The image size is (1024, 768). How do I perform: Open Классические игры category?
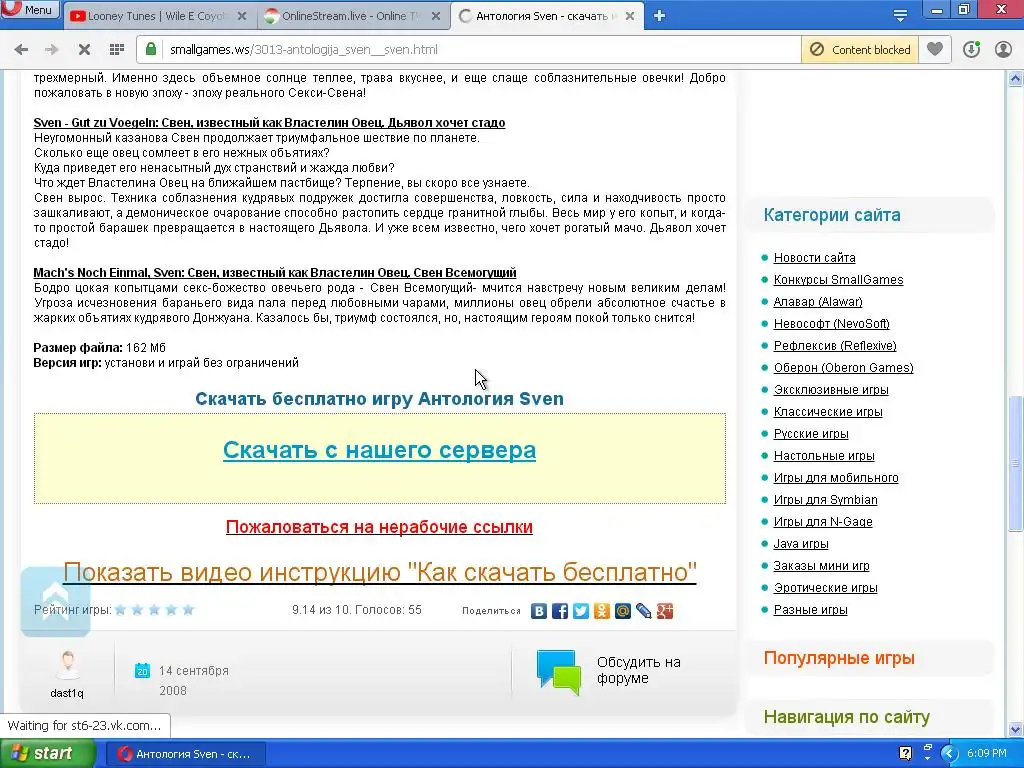pos(828,412)
